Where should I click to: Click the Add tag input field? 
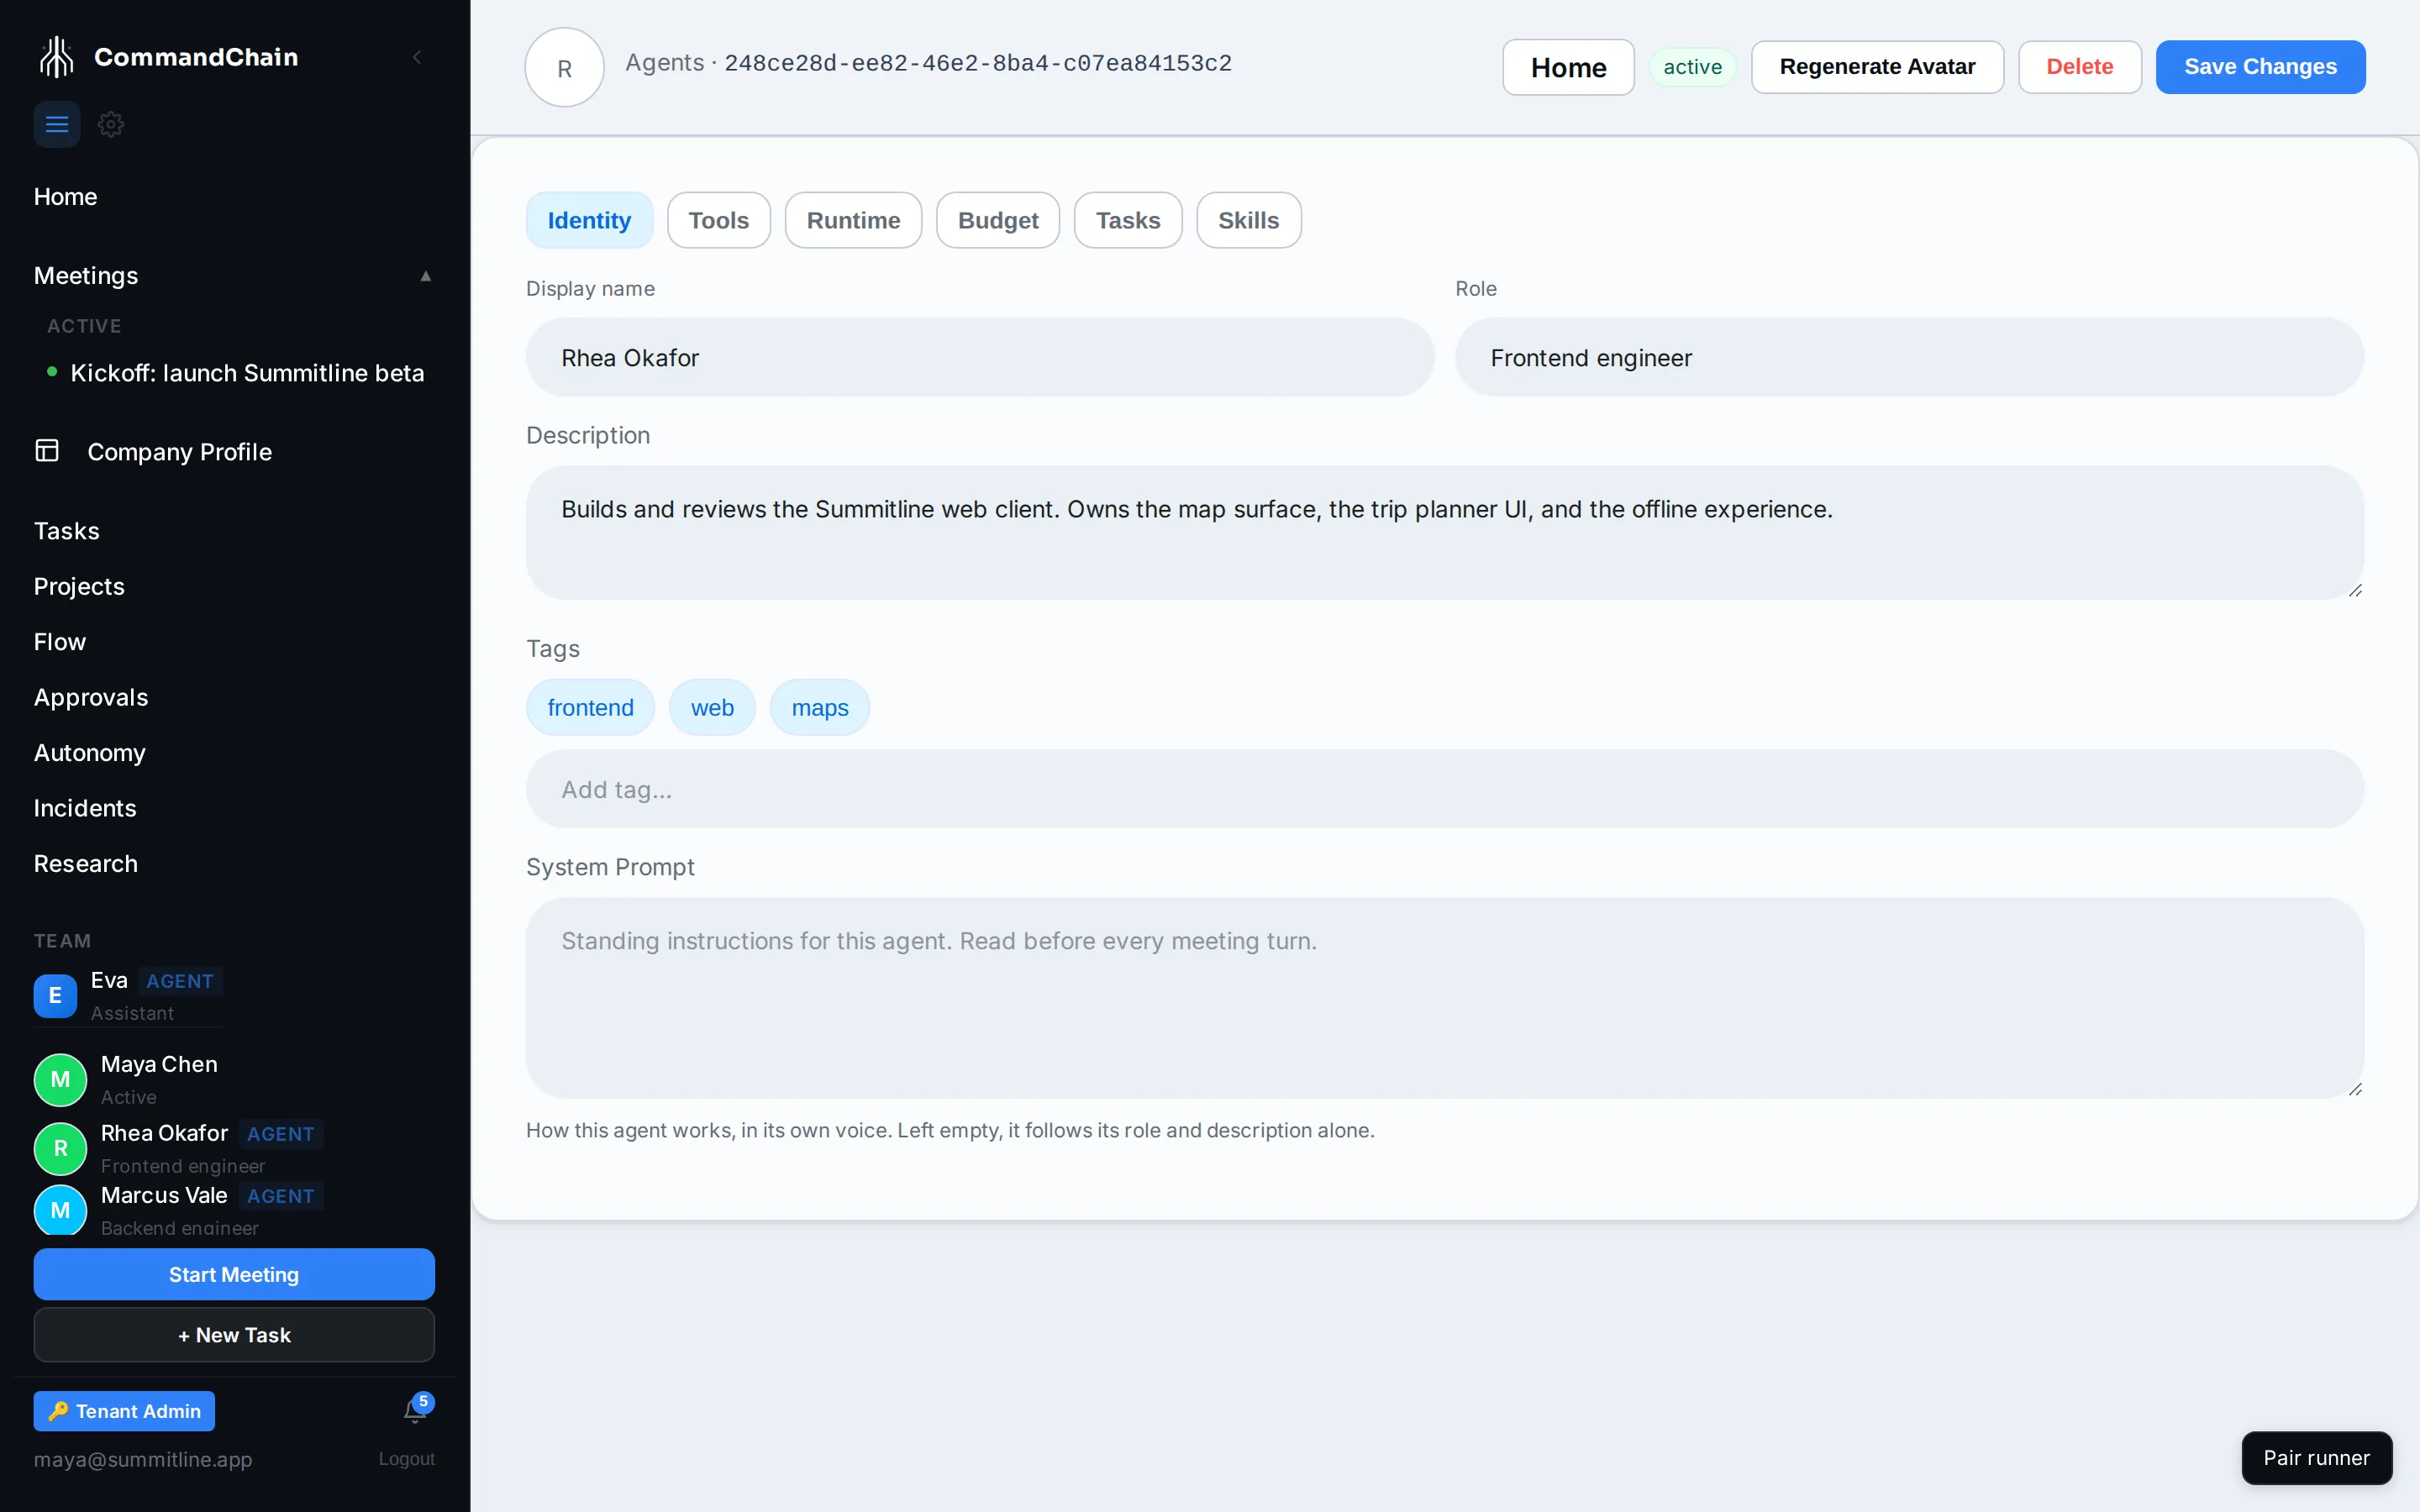point(1445,789)
